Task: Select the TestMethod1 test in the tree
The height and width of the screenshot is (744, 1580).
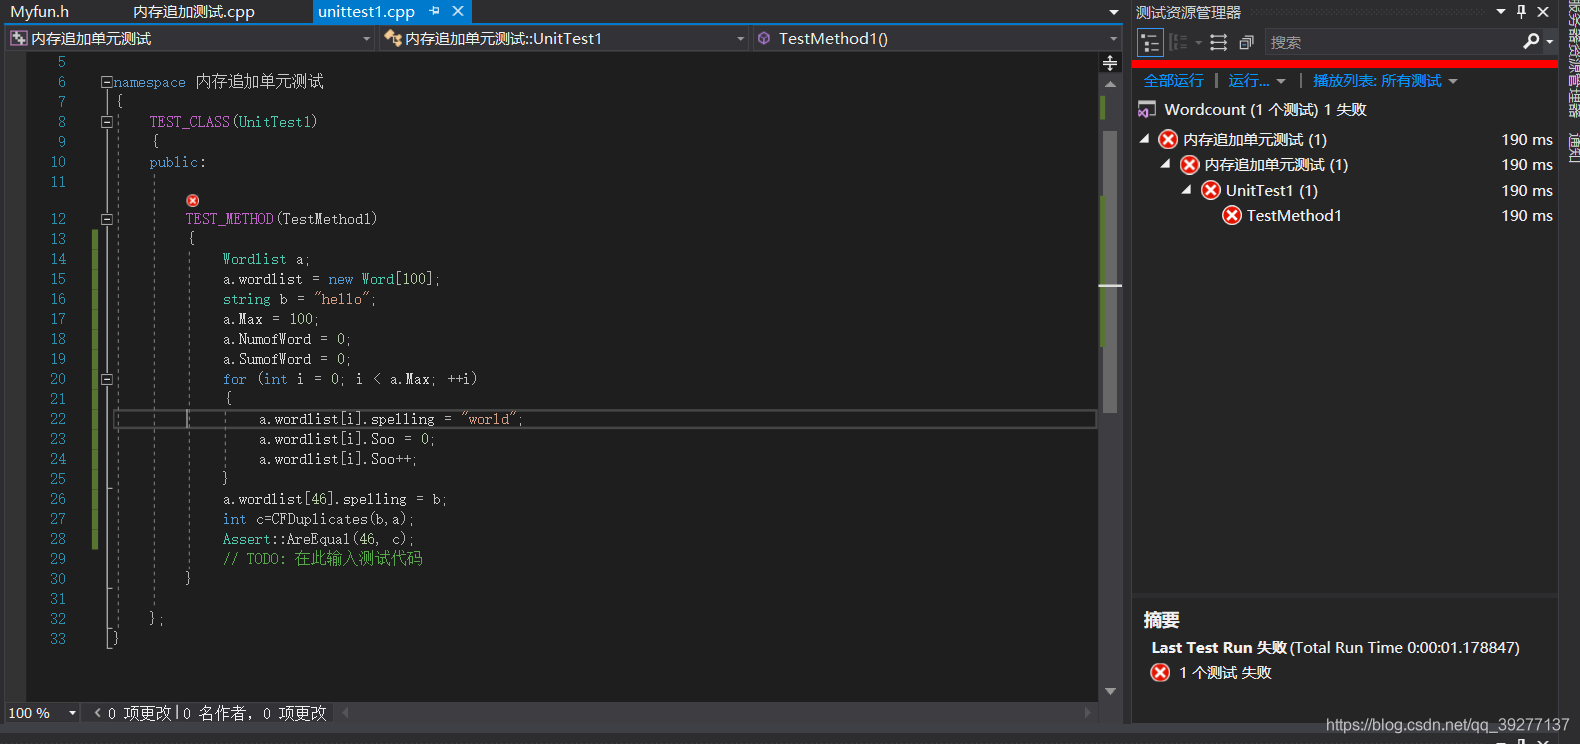Action: click(1294, 215)
